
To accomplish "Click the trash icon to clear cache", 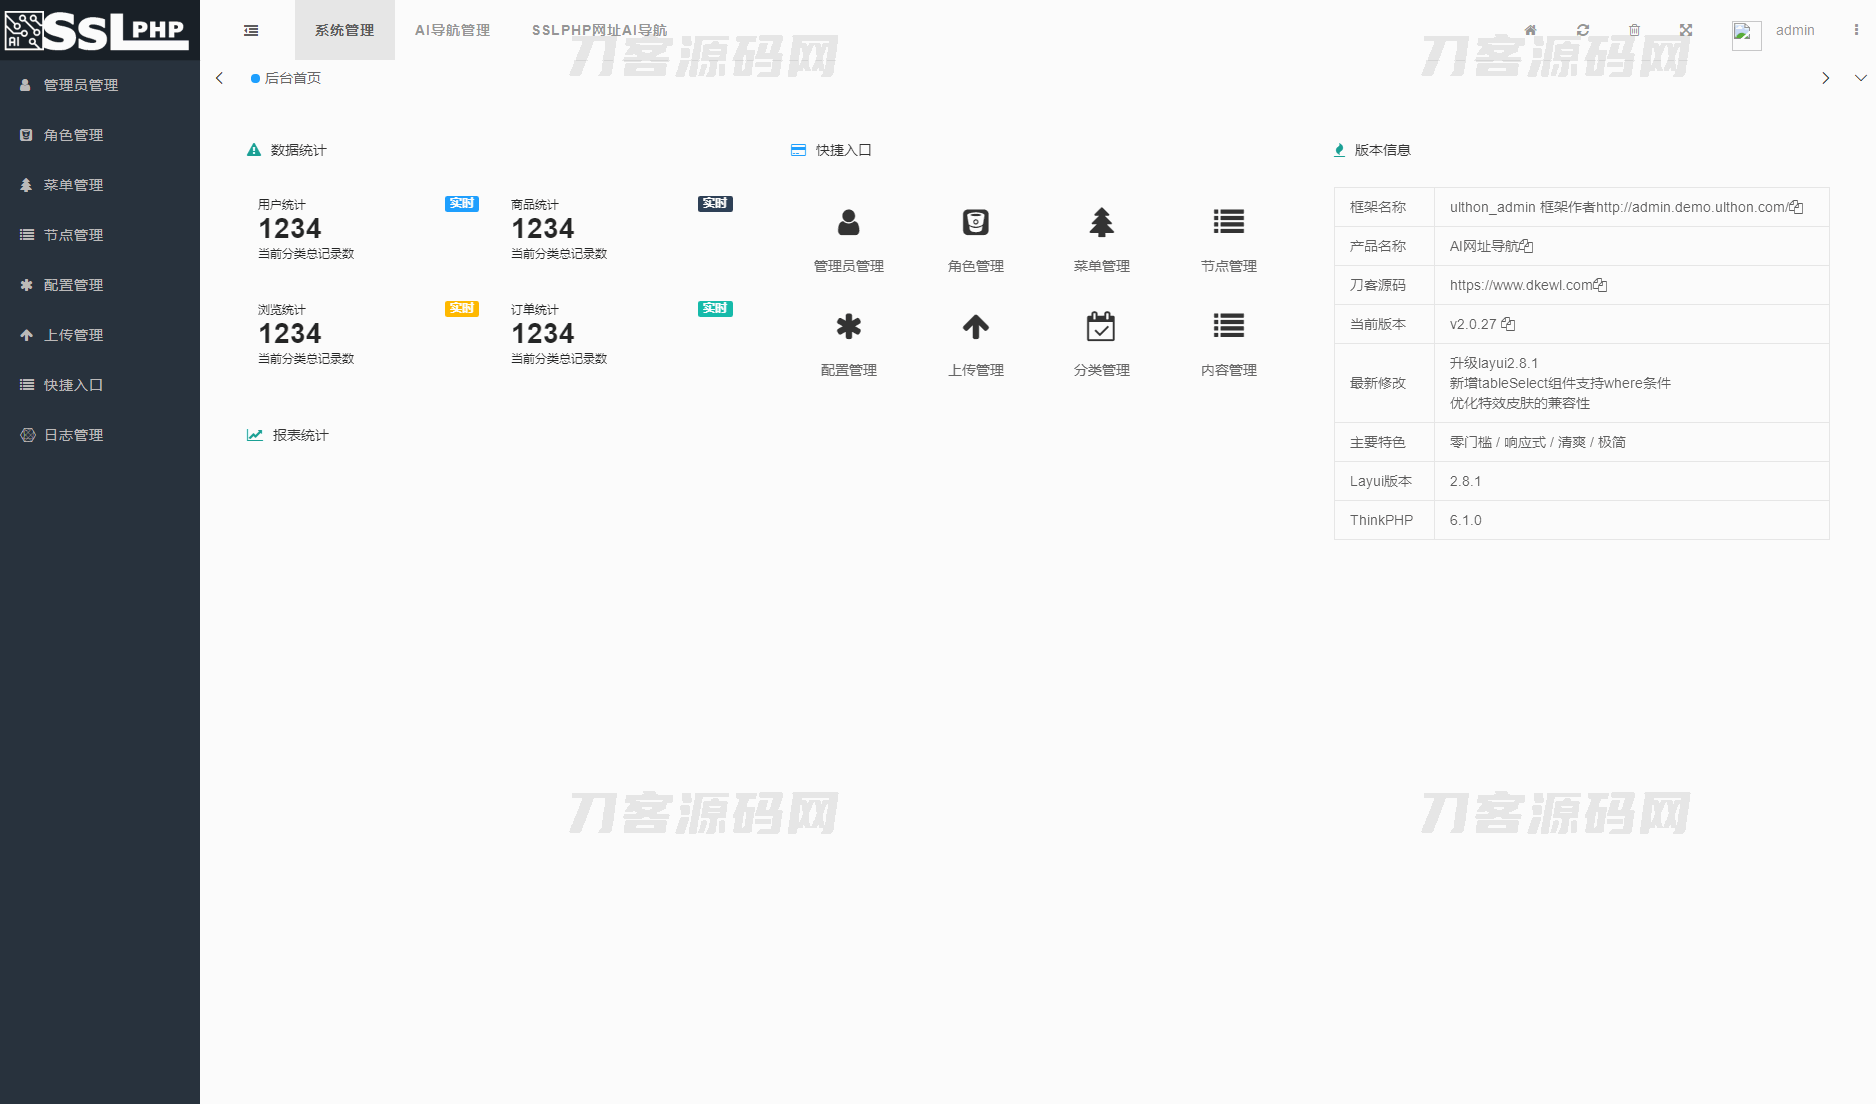I will tap(1634, 30).
